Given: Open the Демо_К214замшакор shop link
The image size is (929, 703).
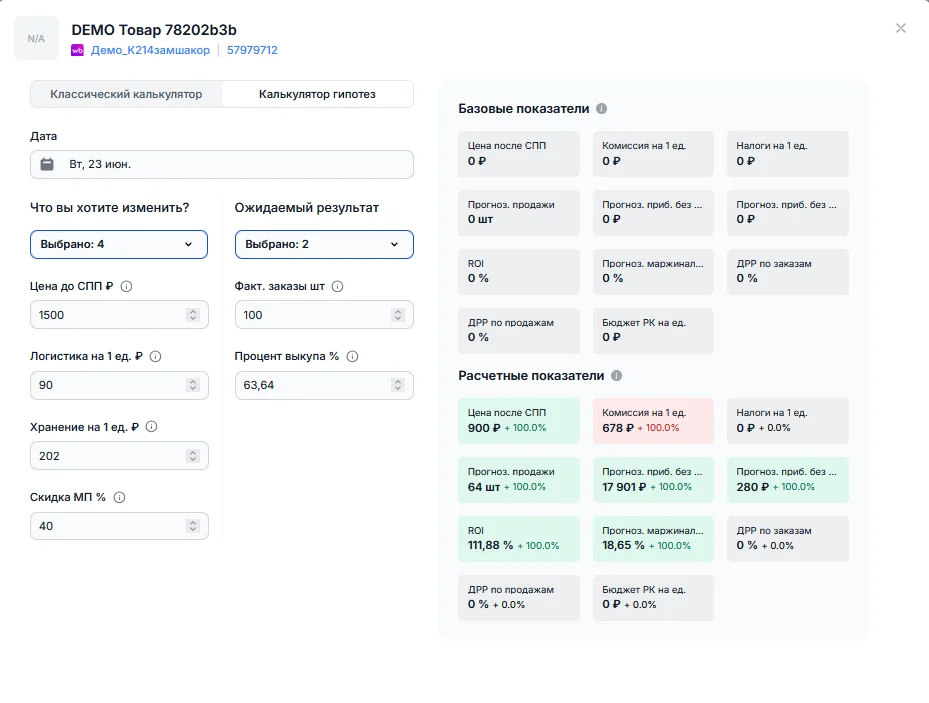Looking at the screenshot, I should tap(150, 50).
